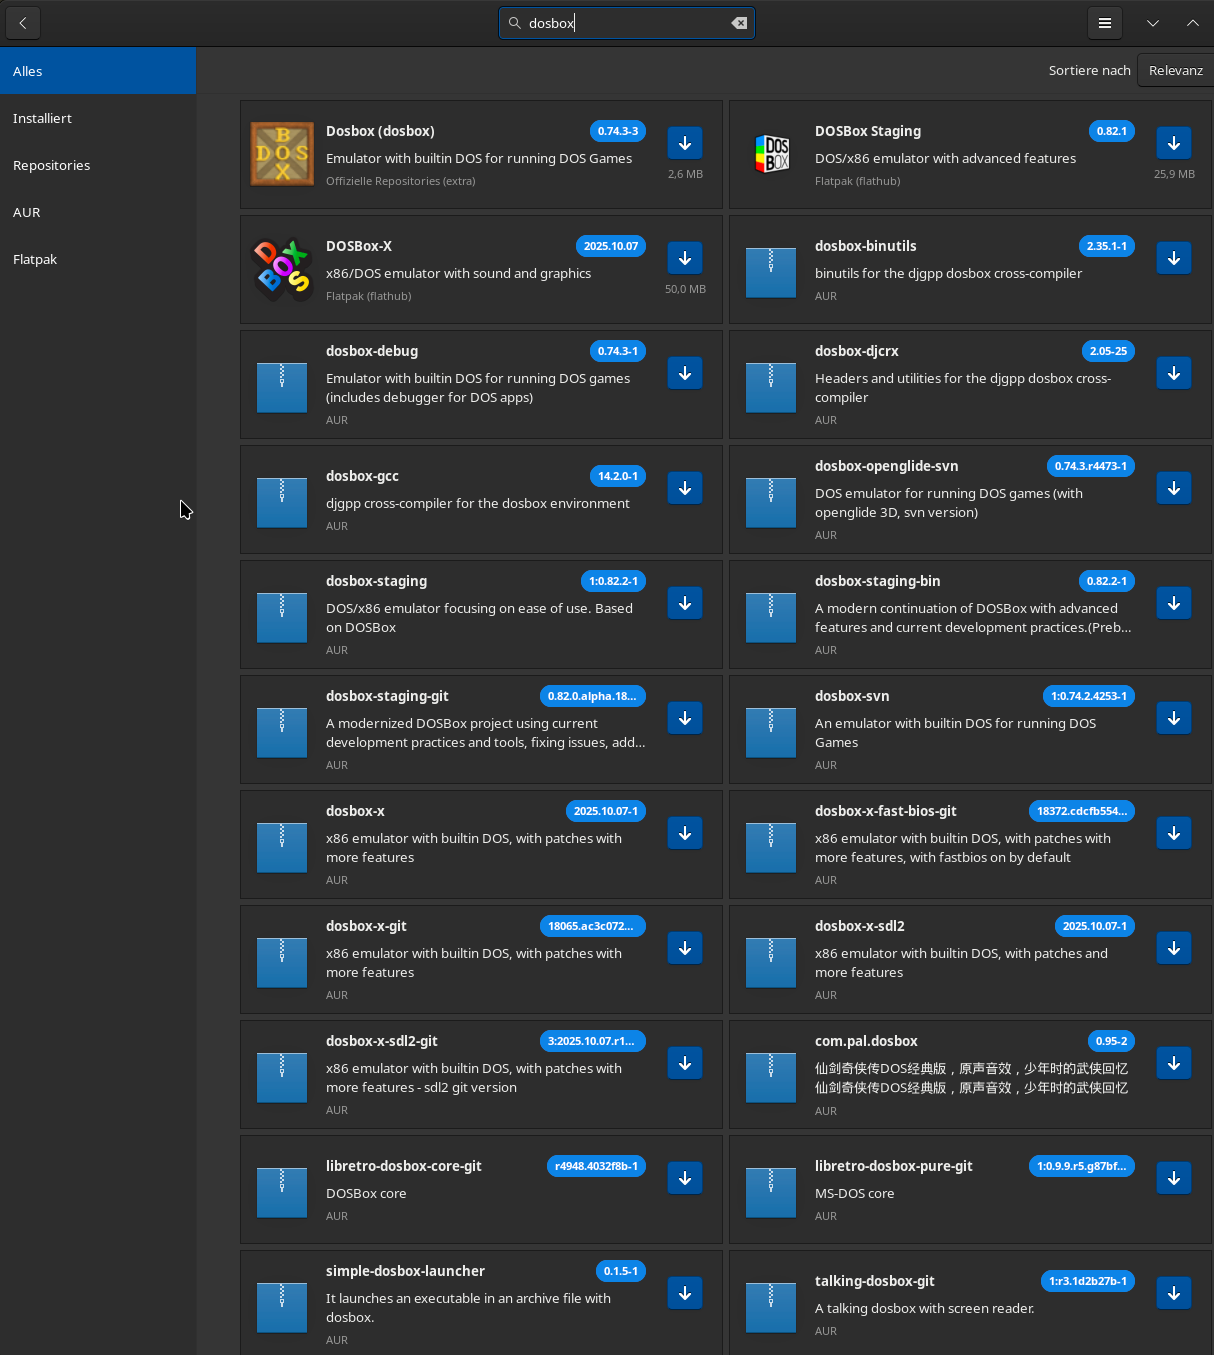Install dosbox-staging from AUR
The image size is (1214, 1355).
(685, 603)
